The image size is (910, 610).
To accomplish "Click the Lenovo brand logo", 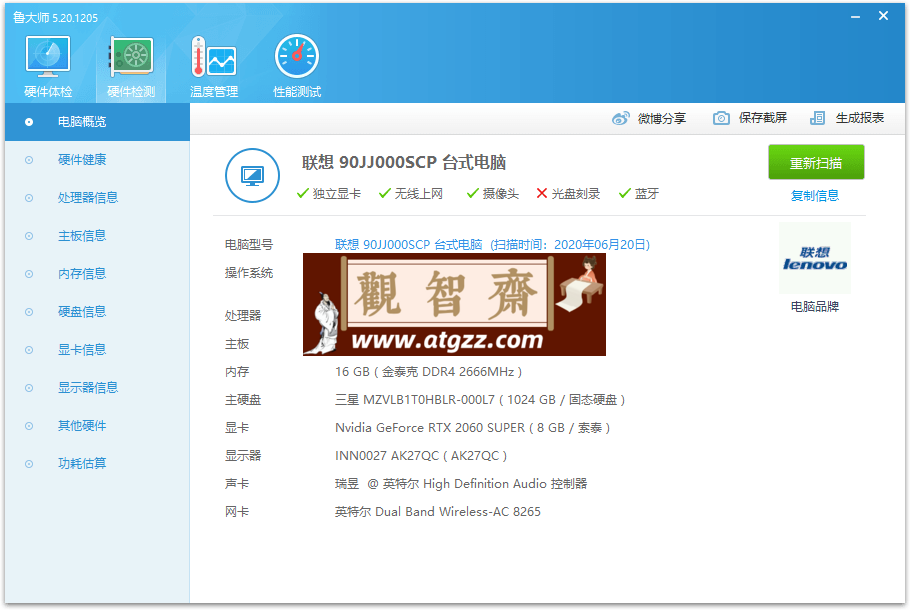I will (815, 258).
